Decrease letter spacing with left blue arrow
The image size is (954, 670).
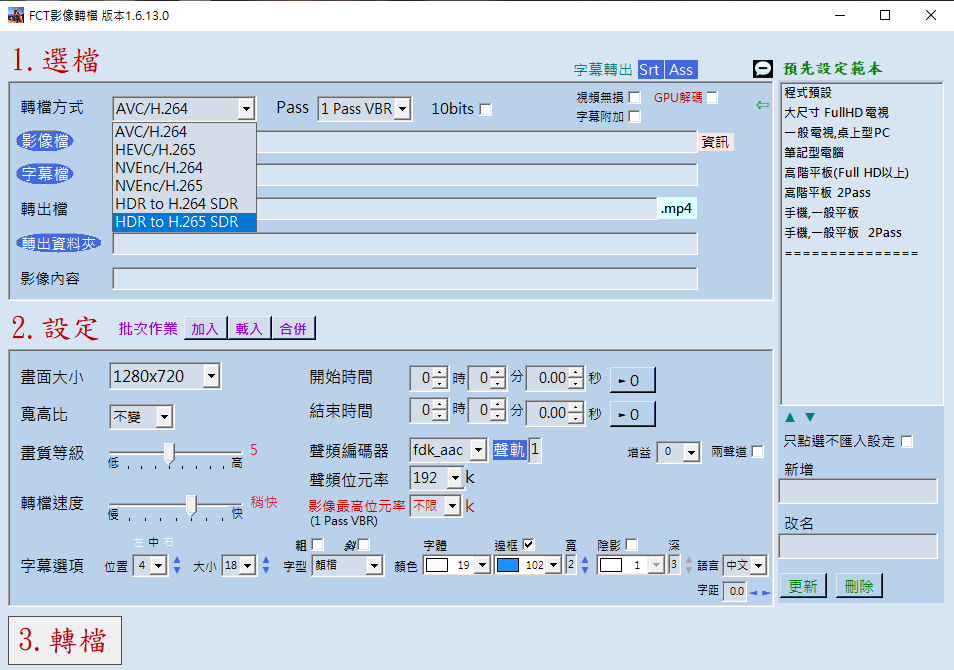(753, 593)
